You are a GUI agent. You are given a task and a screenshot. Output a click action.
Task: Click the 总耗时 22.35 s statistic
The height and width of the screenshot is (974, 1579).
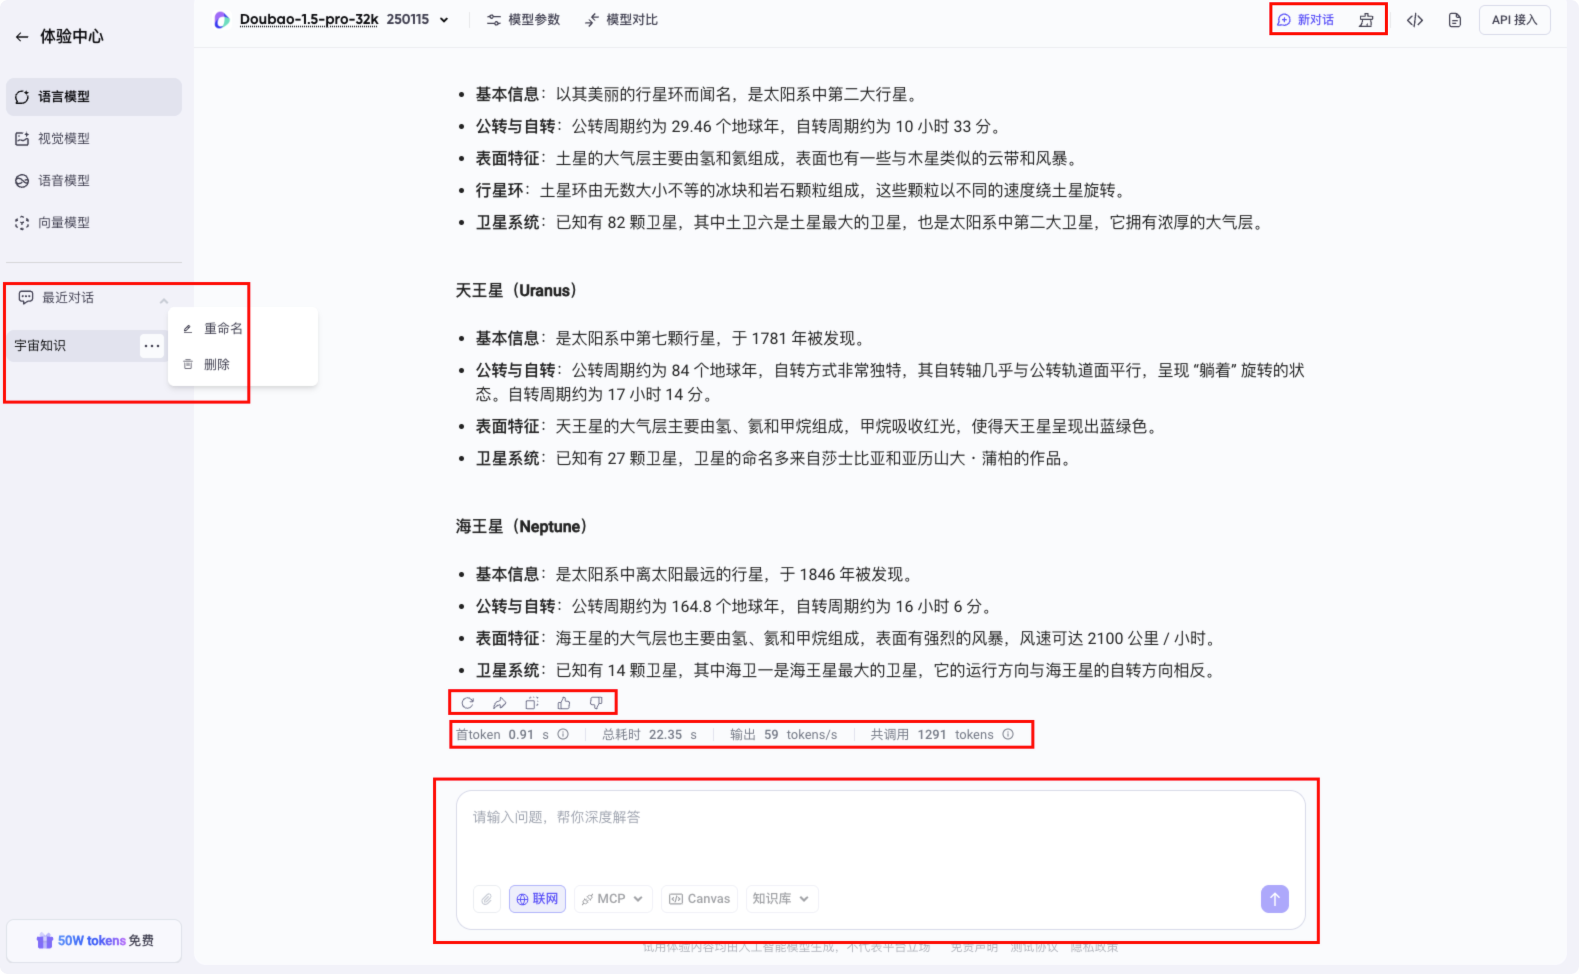(x=649, y=734)
